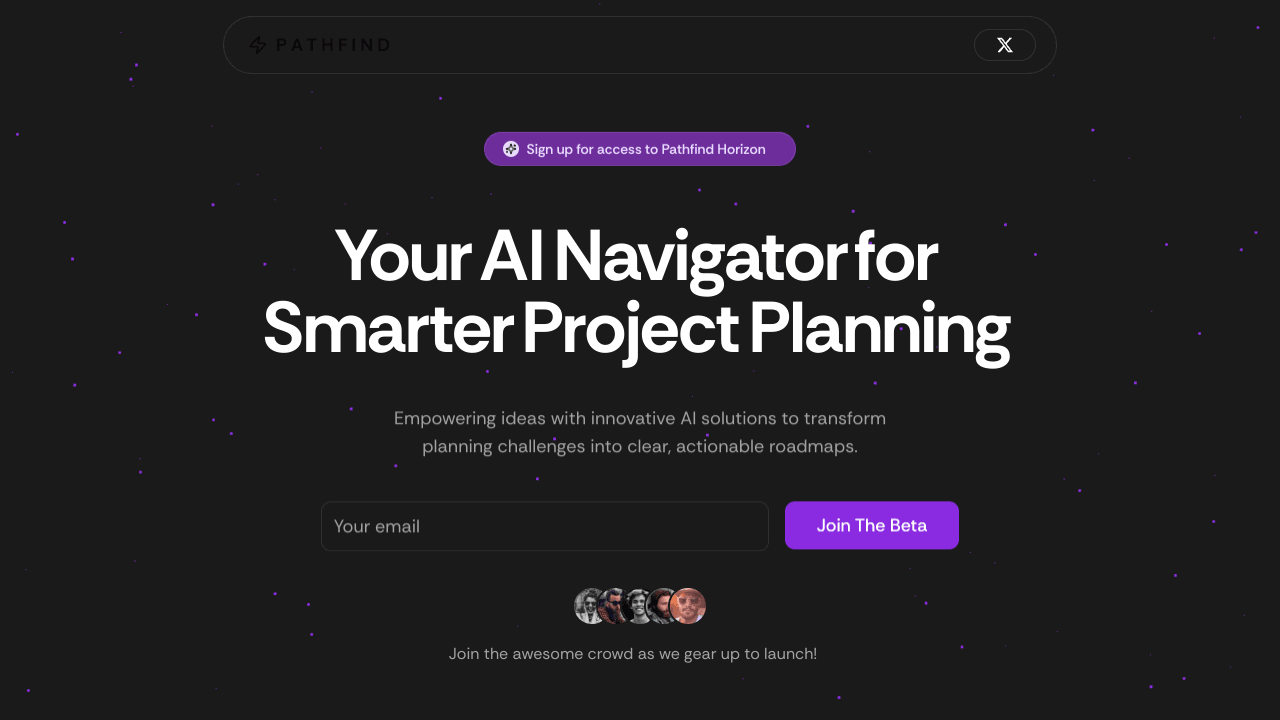The image size is (1280, 720).
Task: Click the bearded man avatar second from left
Action: pos(614,606)
